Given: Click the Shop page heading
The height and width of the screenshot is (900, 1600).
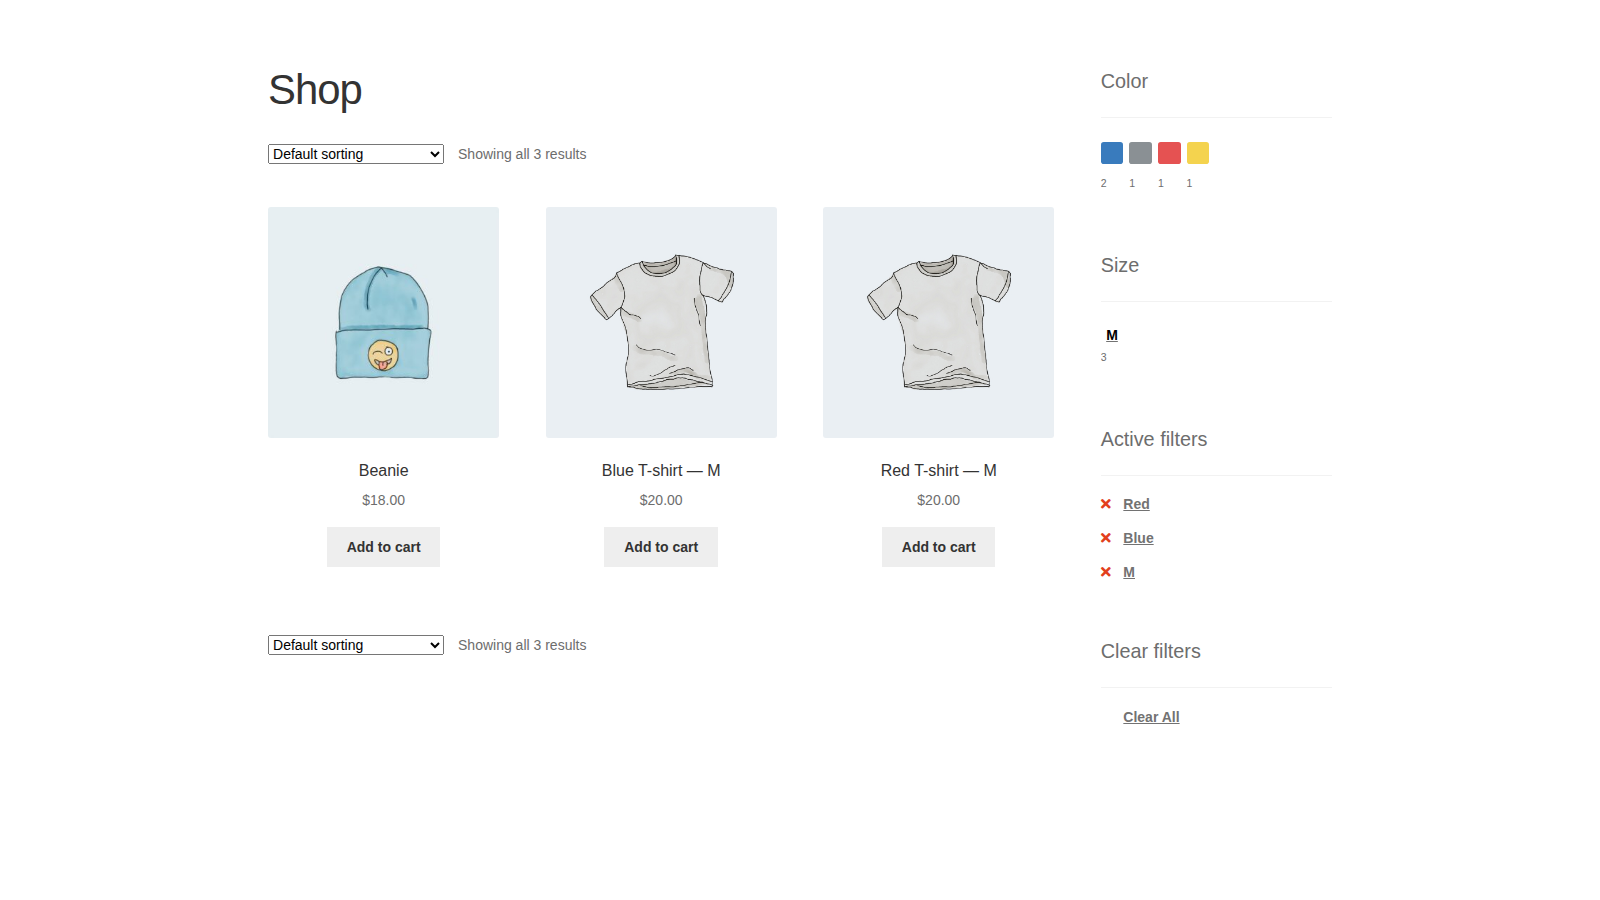Looking at the screenshot, I should 315,90.
